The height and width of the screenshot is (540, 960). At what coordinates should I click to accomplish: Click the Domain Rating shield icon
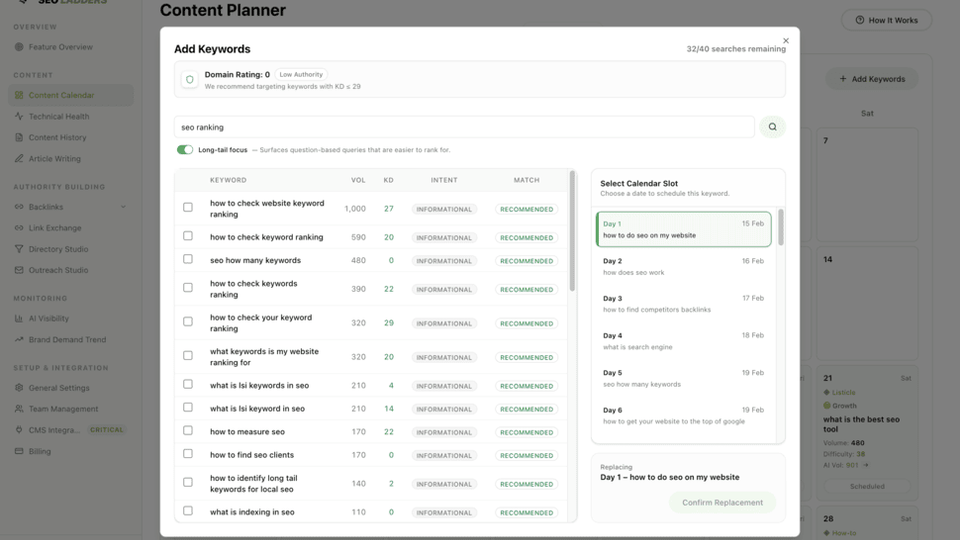point(189,79)
